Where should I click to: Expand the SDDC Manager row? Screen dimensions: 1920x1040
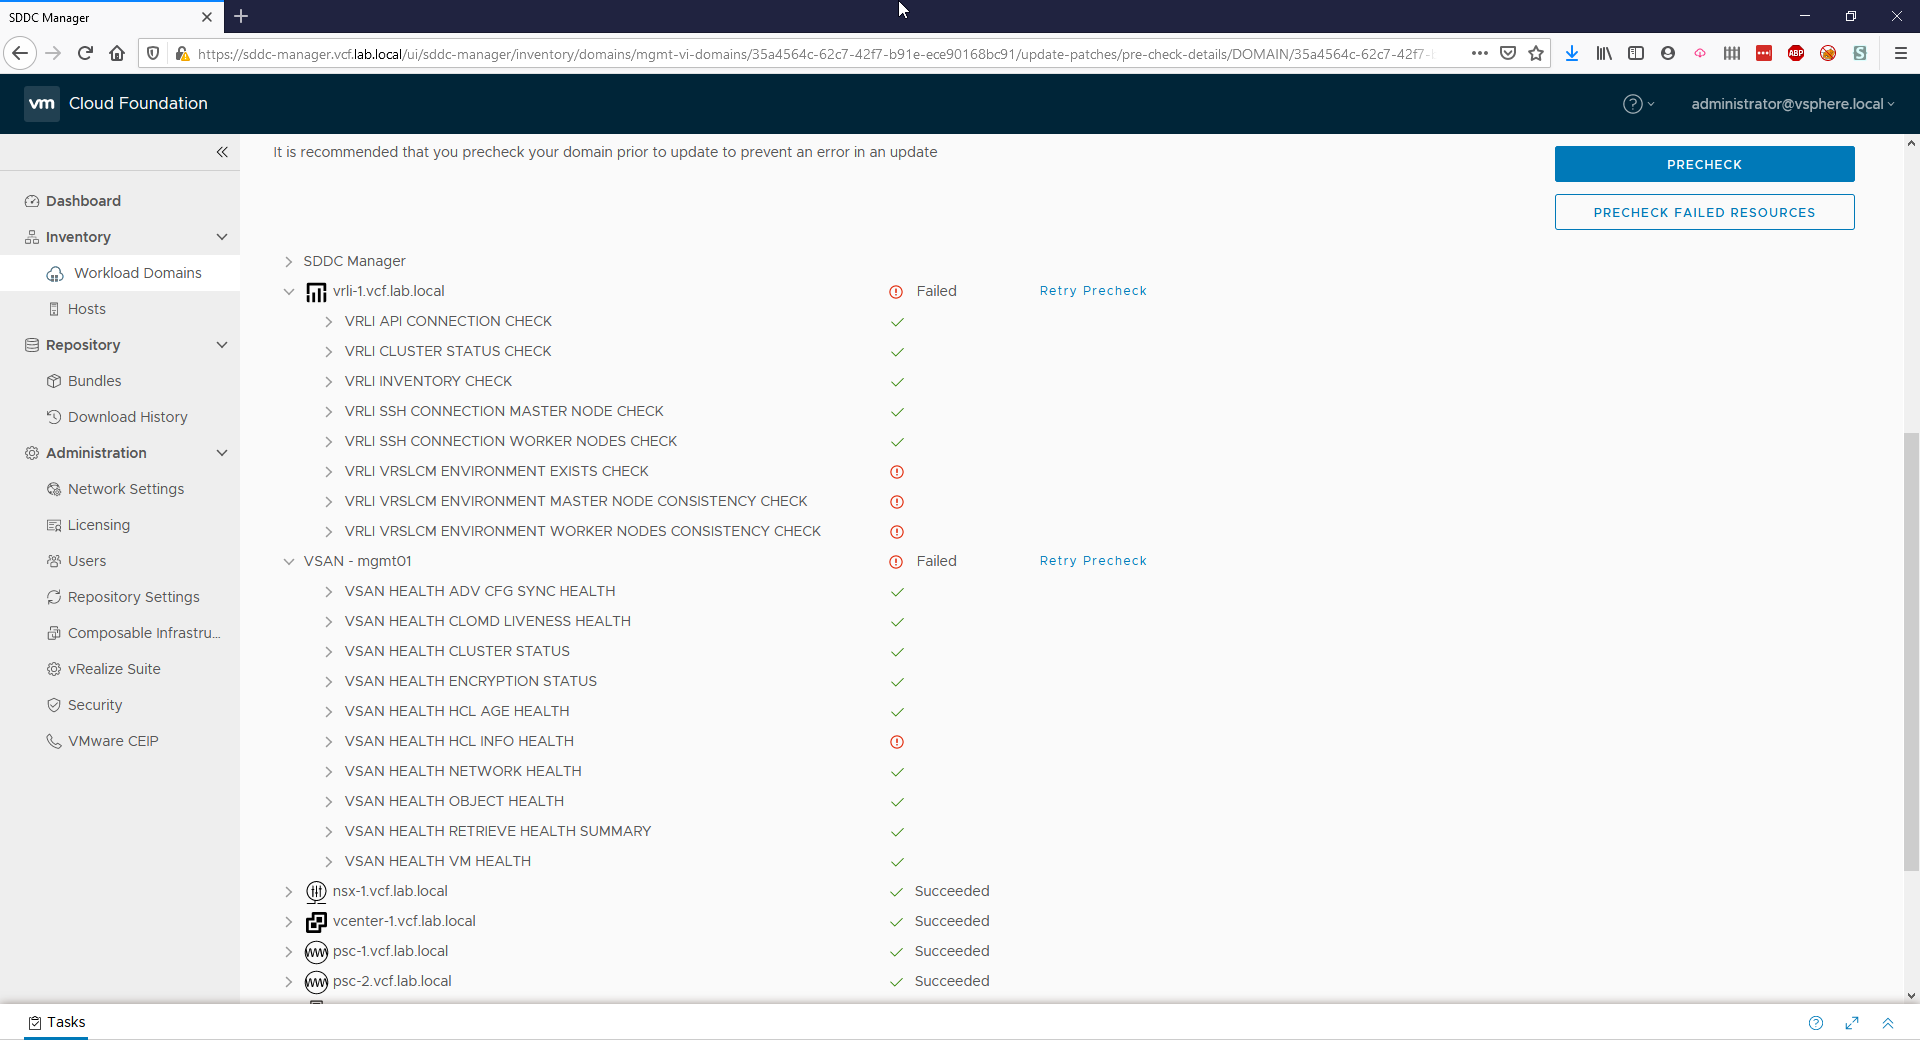point(288,261)
